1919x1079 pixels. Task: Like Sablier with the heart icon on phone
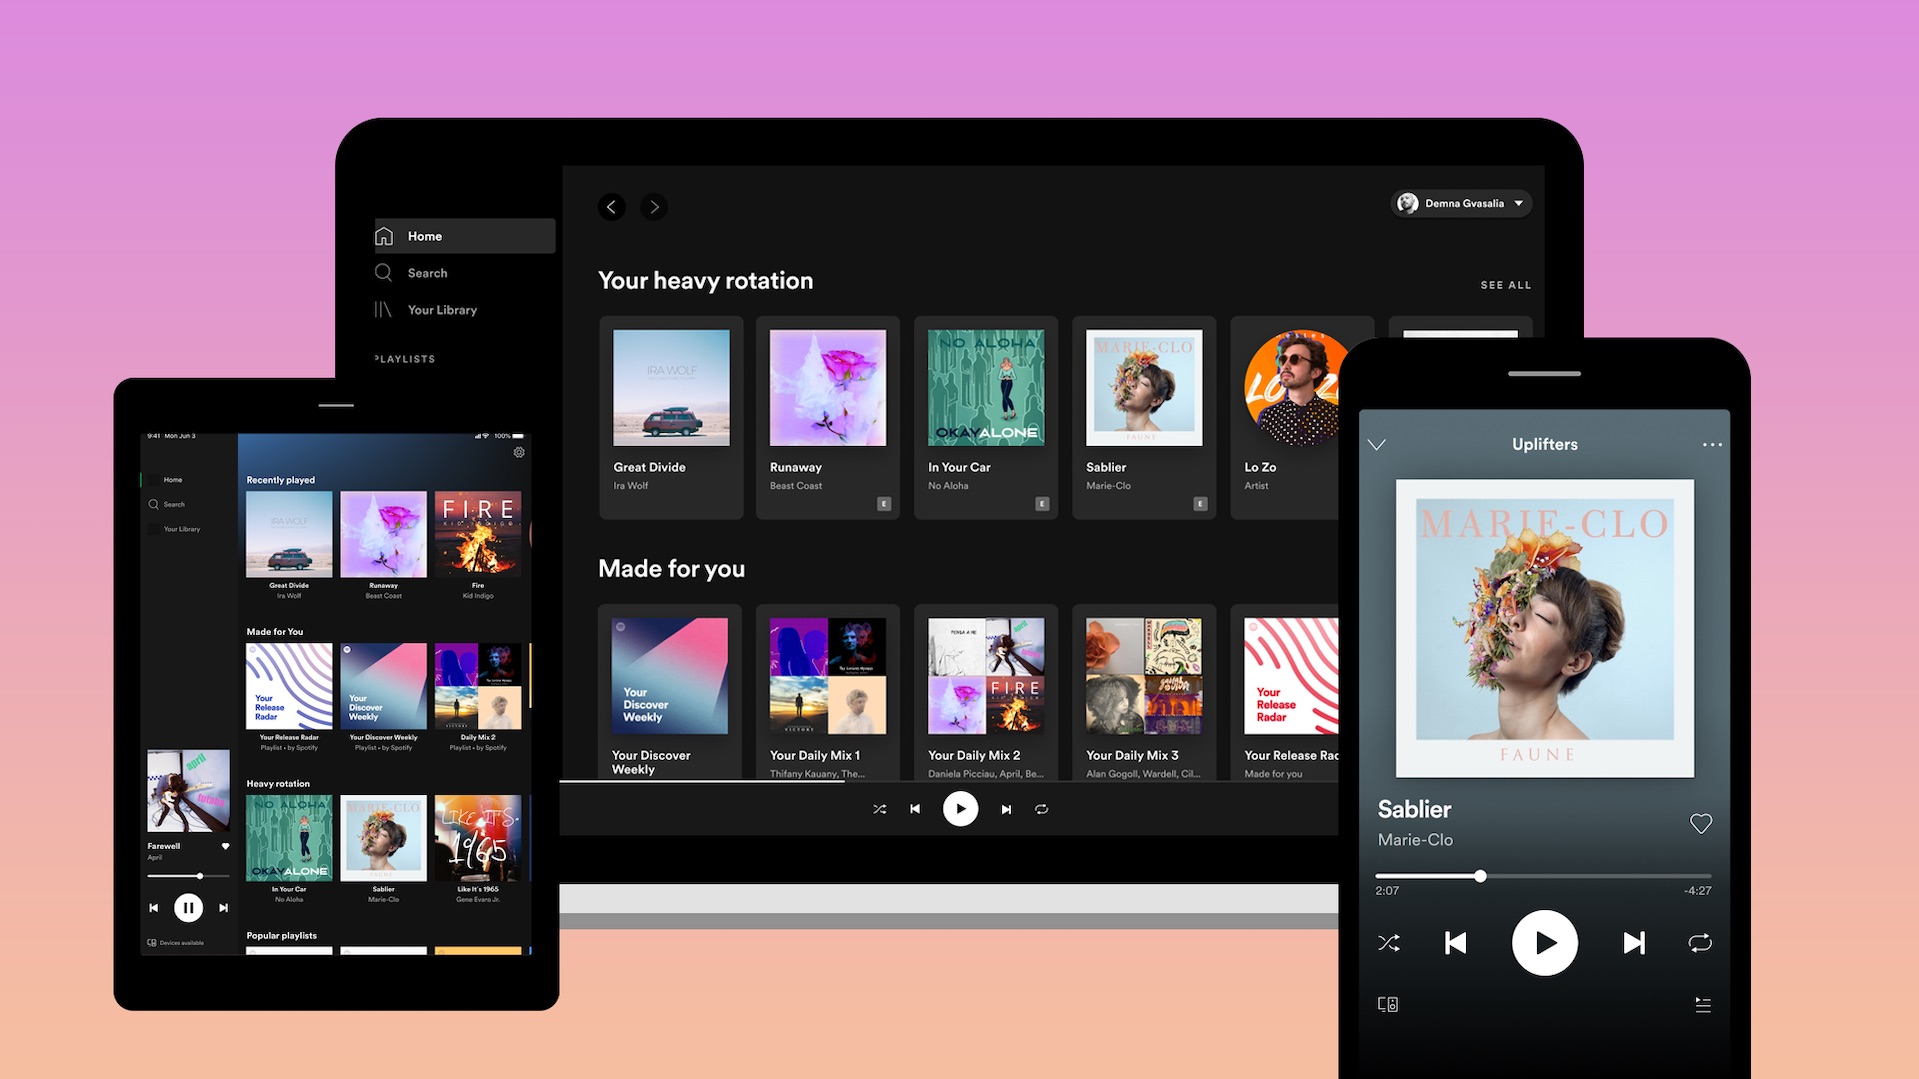pos(1701,824)
